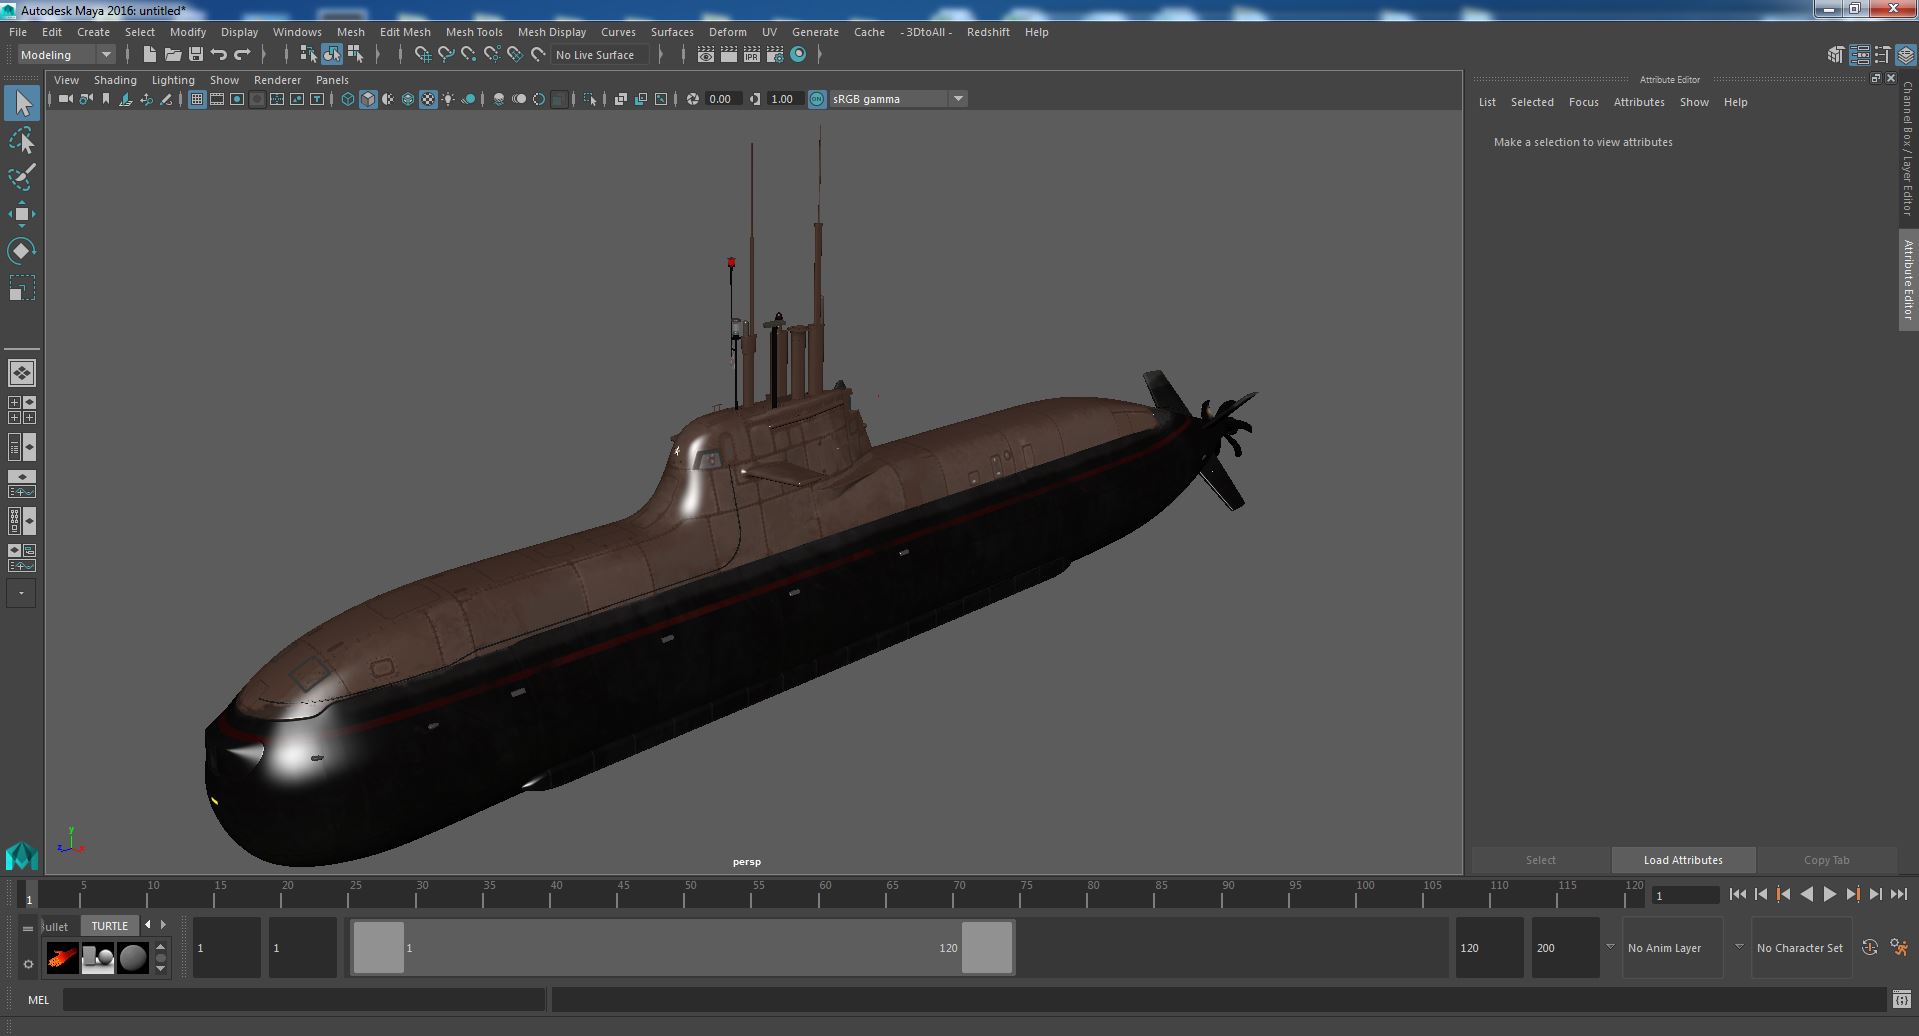Select camera icon in panel toolbar
The height and width of the screenshot is (1036, 1919).
coord(65,99)
